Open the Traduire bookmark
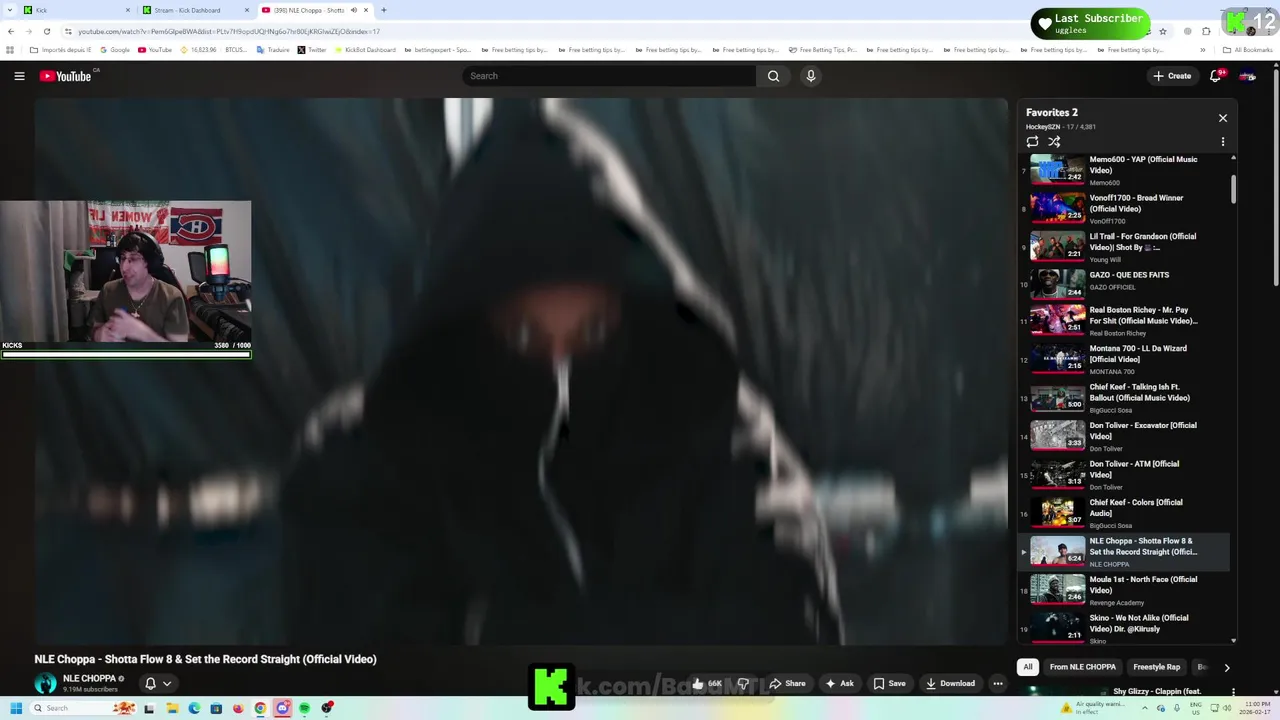The width and height of the screenshot is (1280, 720). [x=273, y=50]
